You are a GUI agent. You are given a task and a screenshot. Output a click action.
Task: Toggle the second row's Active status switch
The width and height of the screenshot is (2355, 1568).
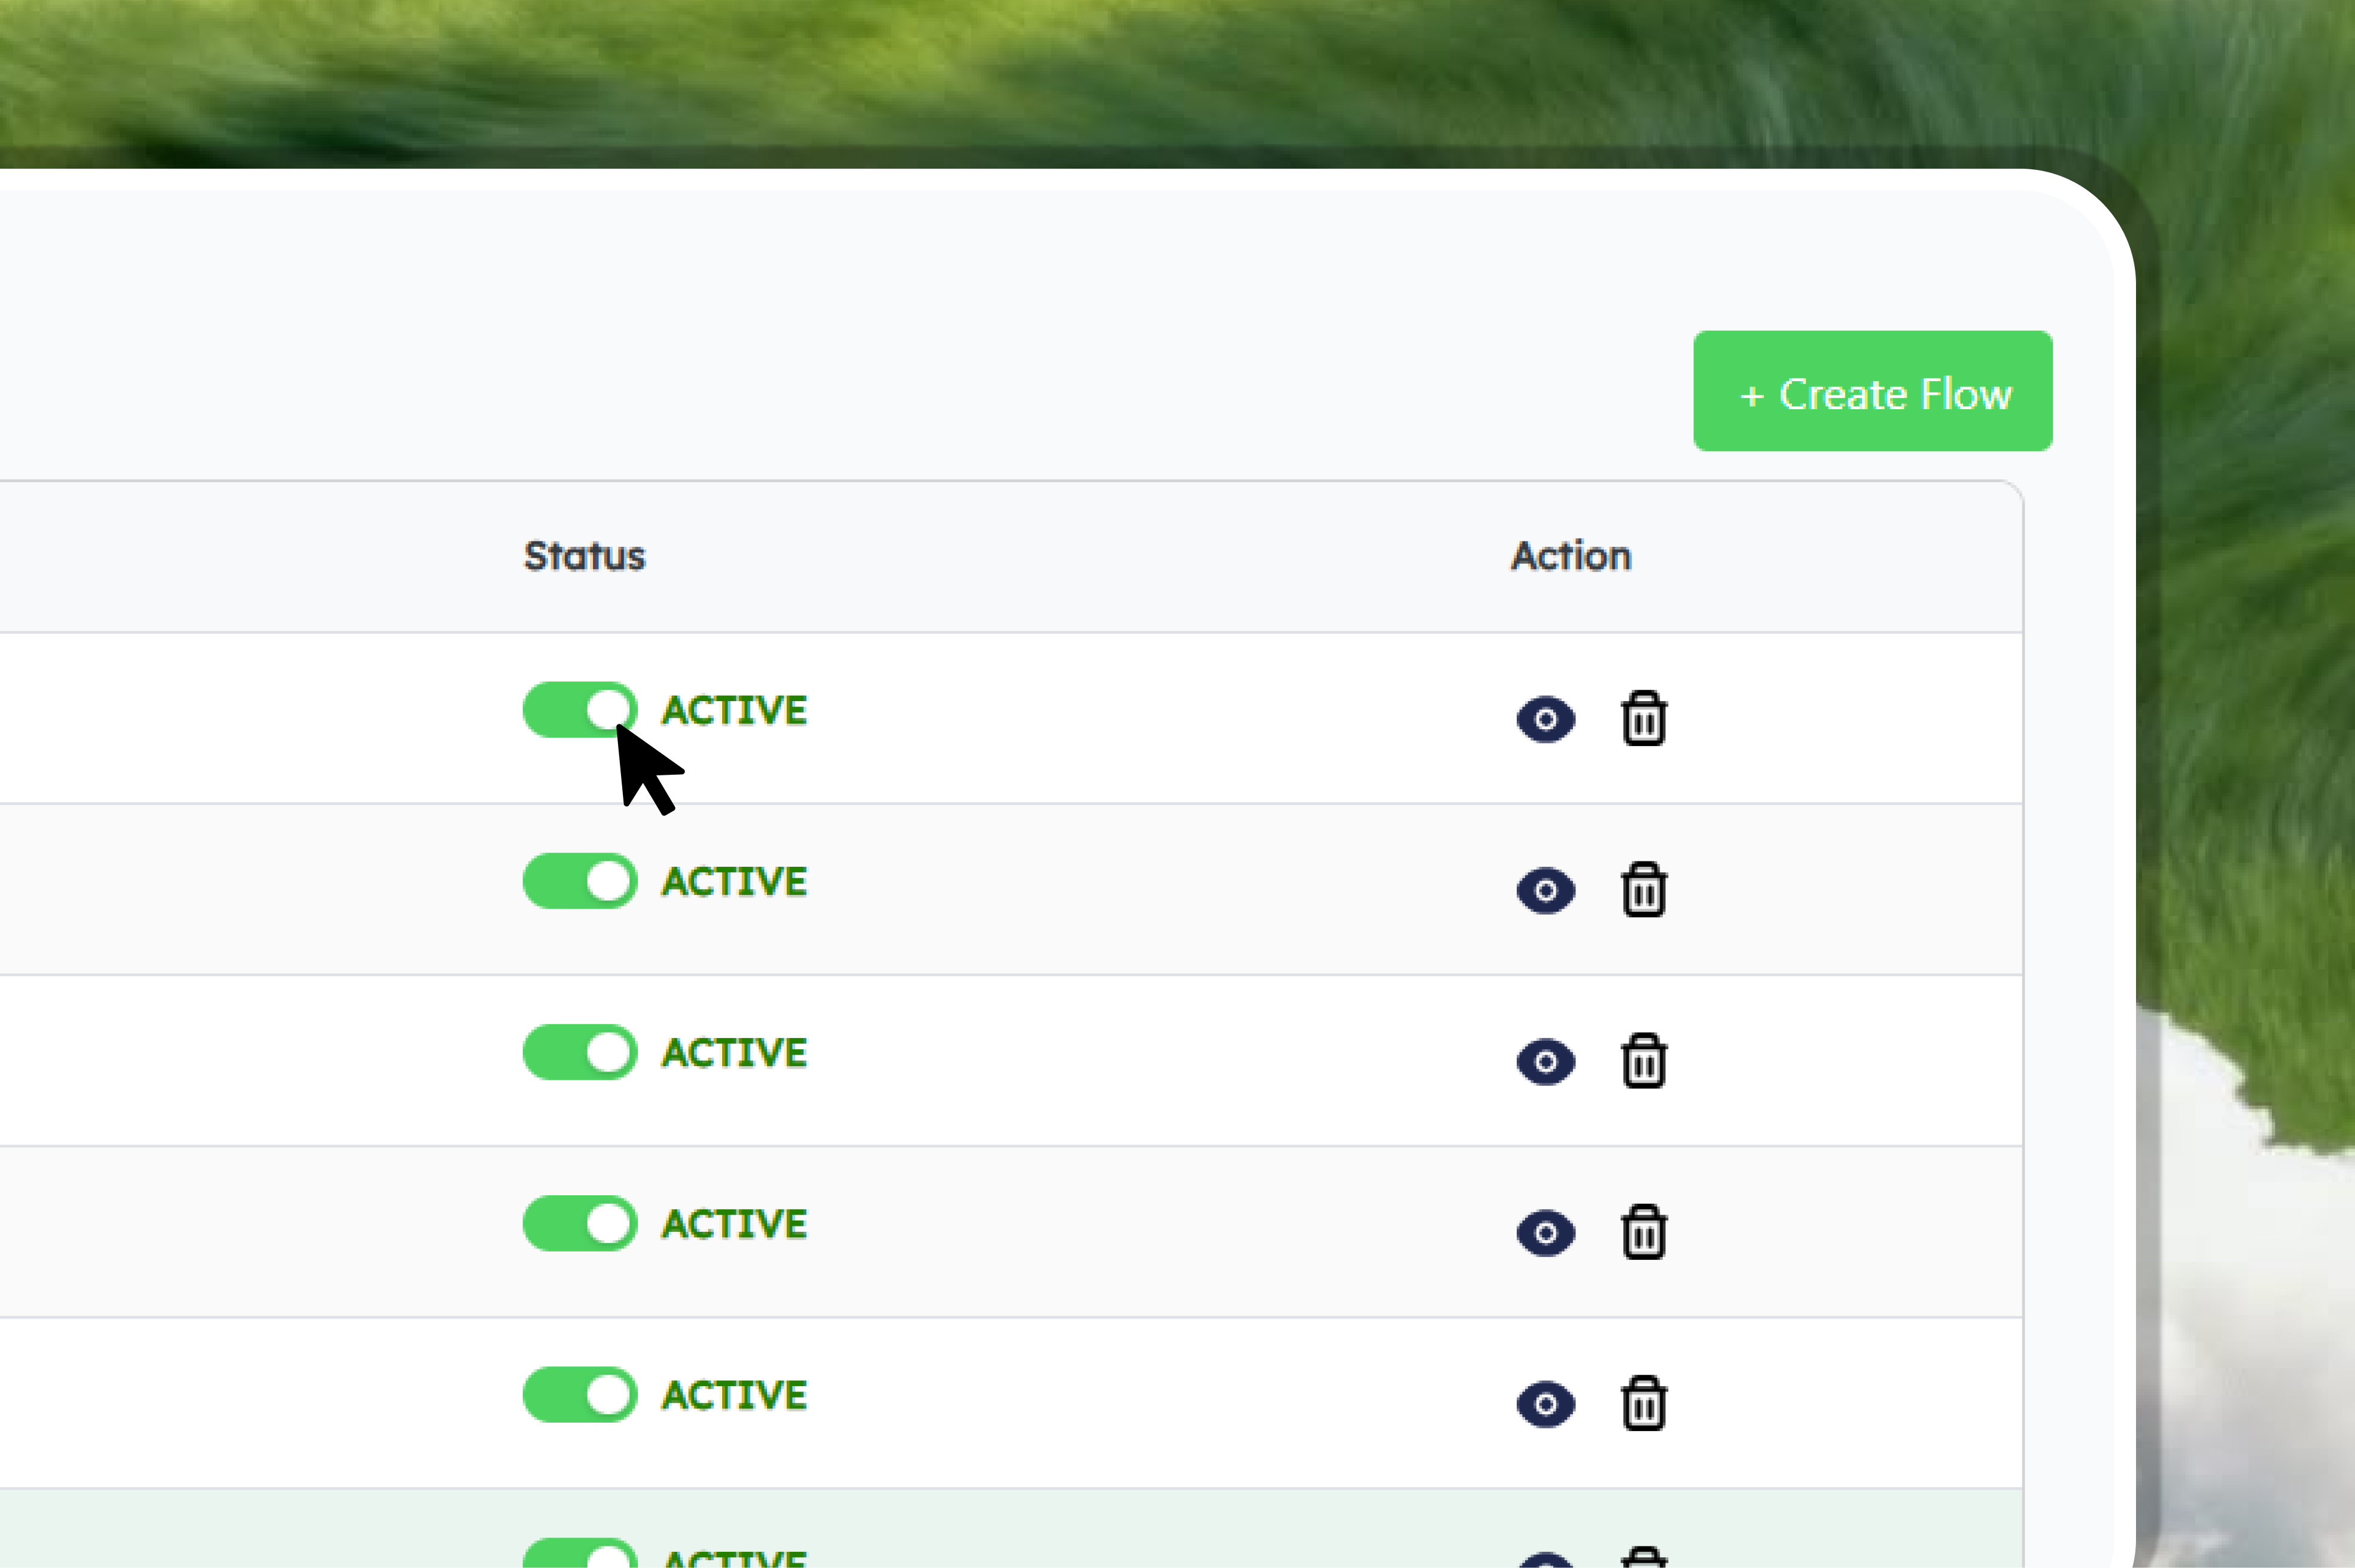(x=580, y=881)
